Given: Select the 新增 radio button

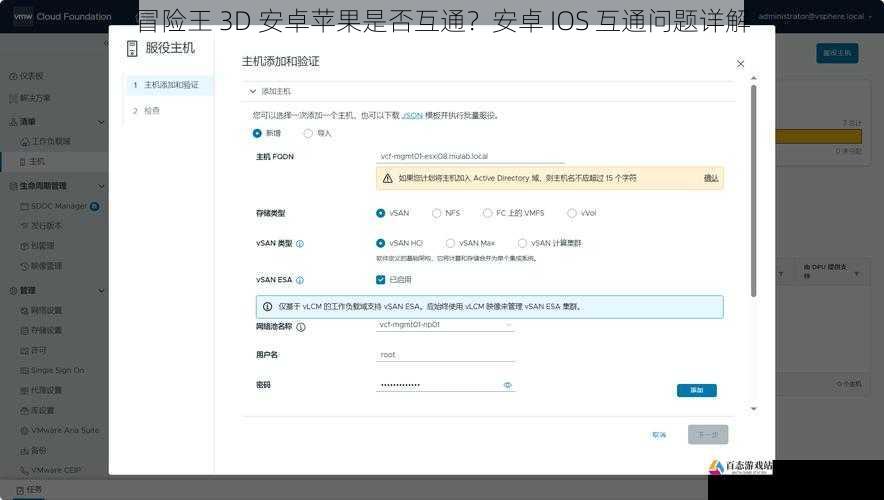Looking at the screenshot, I should (257, 134).
